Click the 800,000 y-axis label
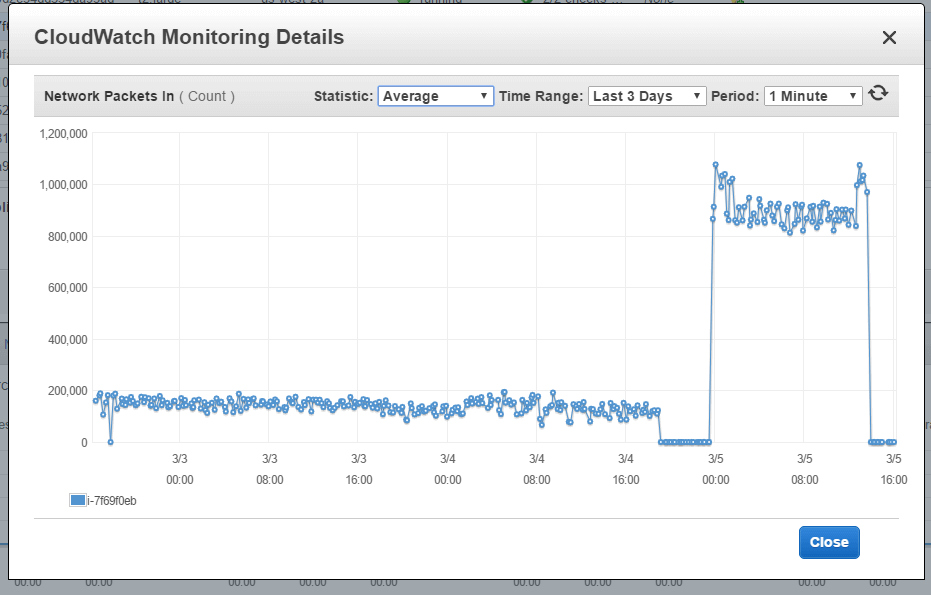This screenshot has height=595, width=931. pyautogui.click(x=68, y=236)
